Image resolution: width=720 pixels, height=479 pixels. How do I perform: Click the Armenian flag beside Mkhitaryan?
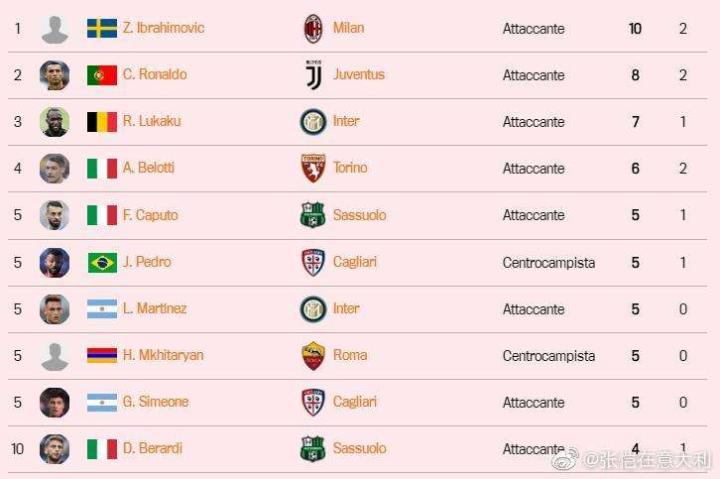click(x=102, y=355)
